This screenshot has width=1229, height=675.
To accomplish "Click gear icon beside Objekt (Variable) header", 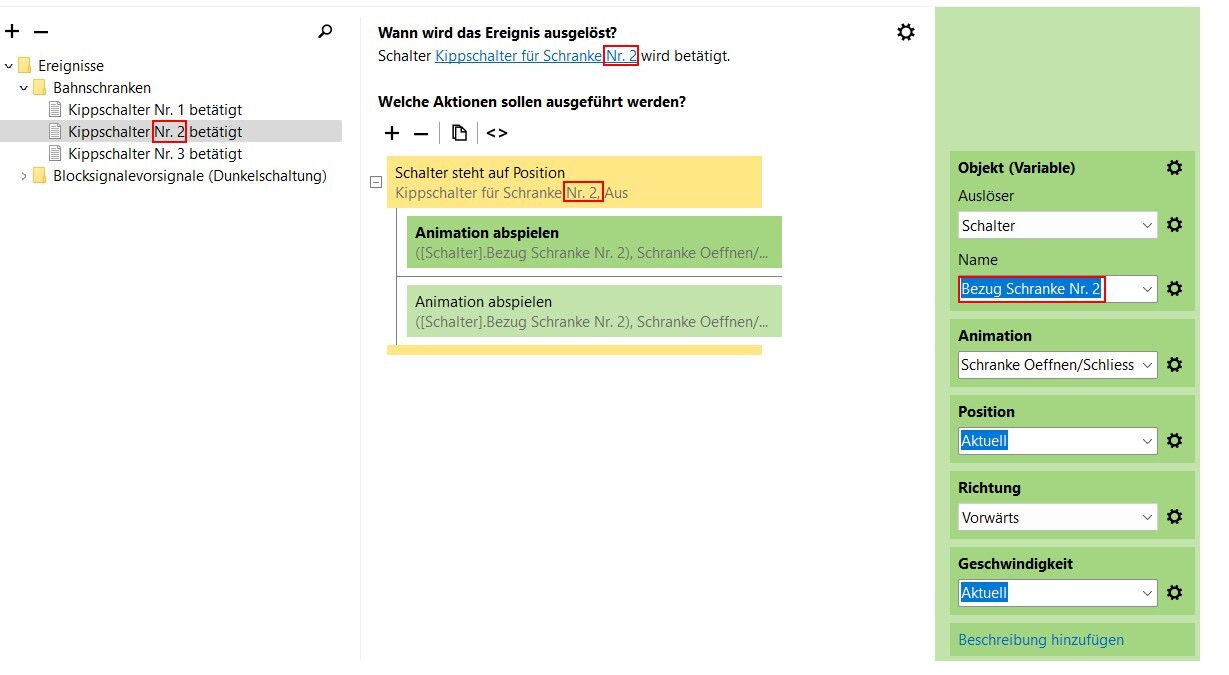I will click(1175, 168).
